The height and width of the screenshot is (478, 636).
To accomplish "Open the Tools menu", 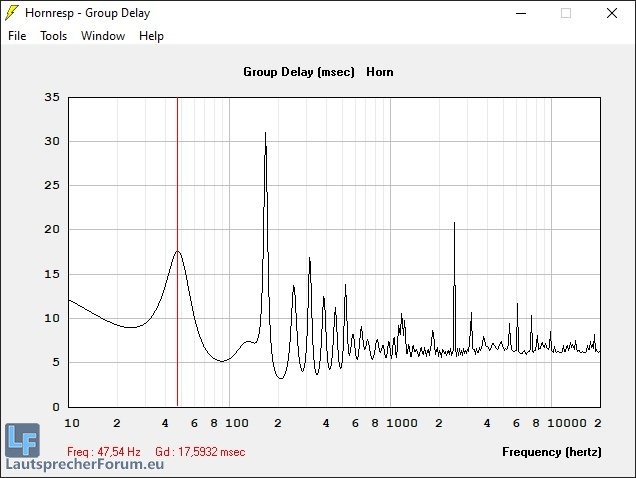I will tap(53, 36).
